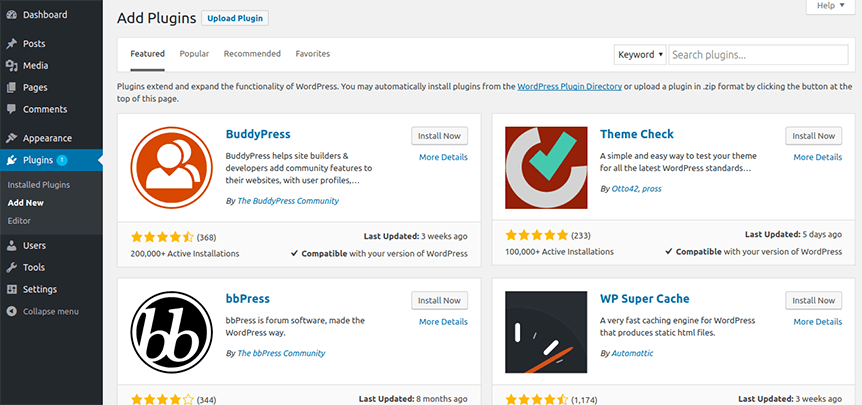Install the Theme Check plugin now
Viewport: 862px width, 405px height.
pos(814,136)
